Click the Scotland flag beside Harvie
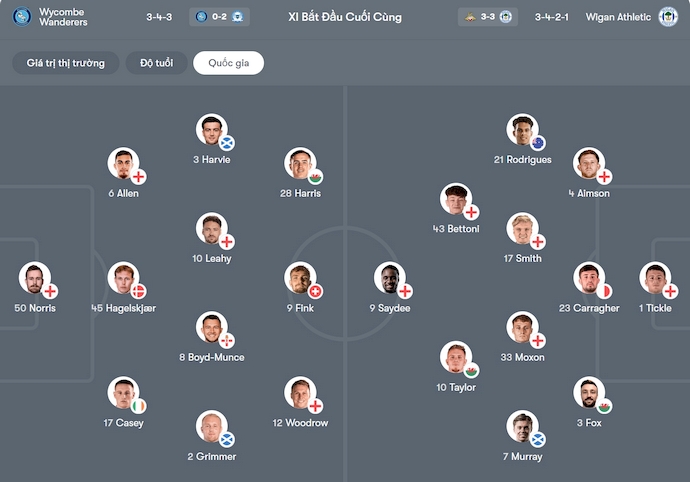690x482 pixels. click(227, 143)
